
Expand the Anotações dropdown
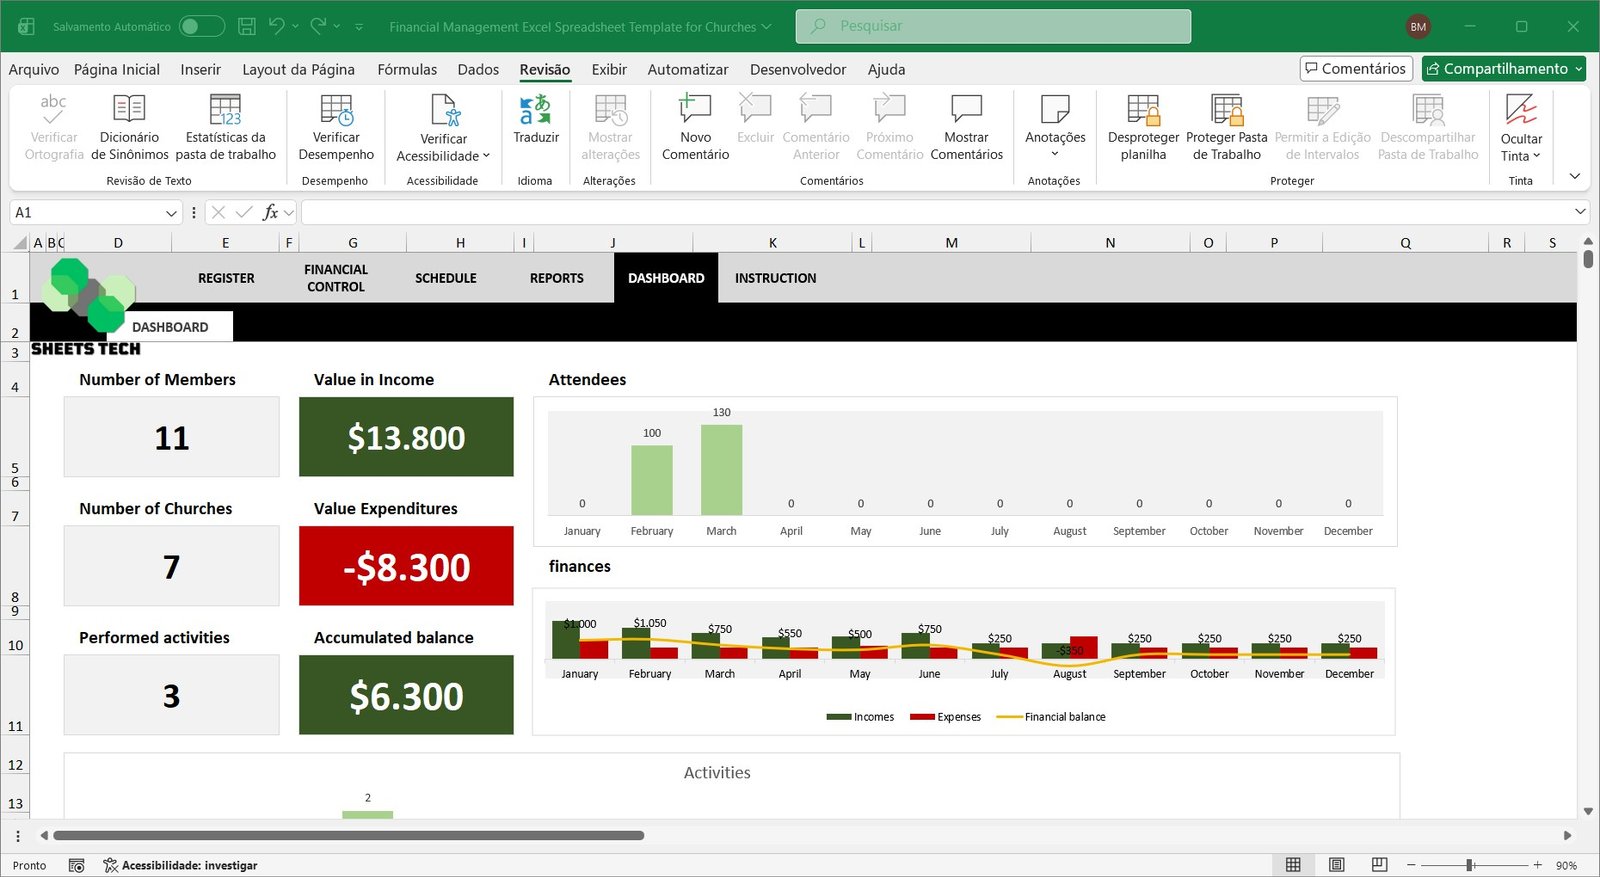1055,153
